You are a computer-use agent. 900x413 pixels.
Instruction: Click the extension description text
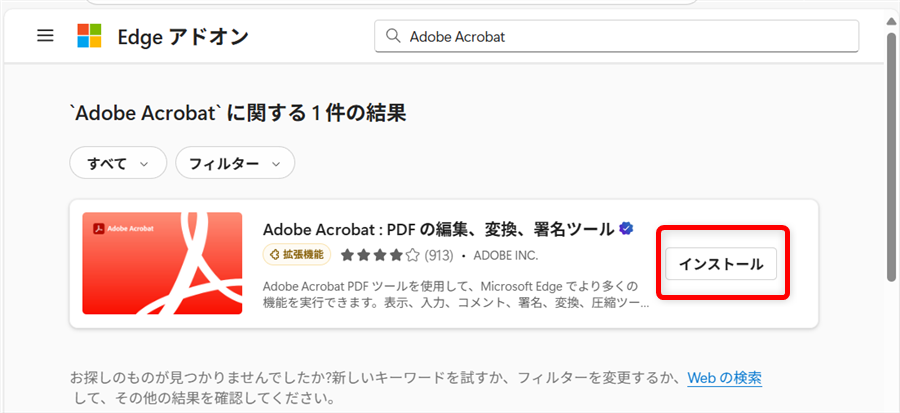click(455, 295)
